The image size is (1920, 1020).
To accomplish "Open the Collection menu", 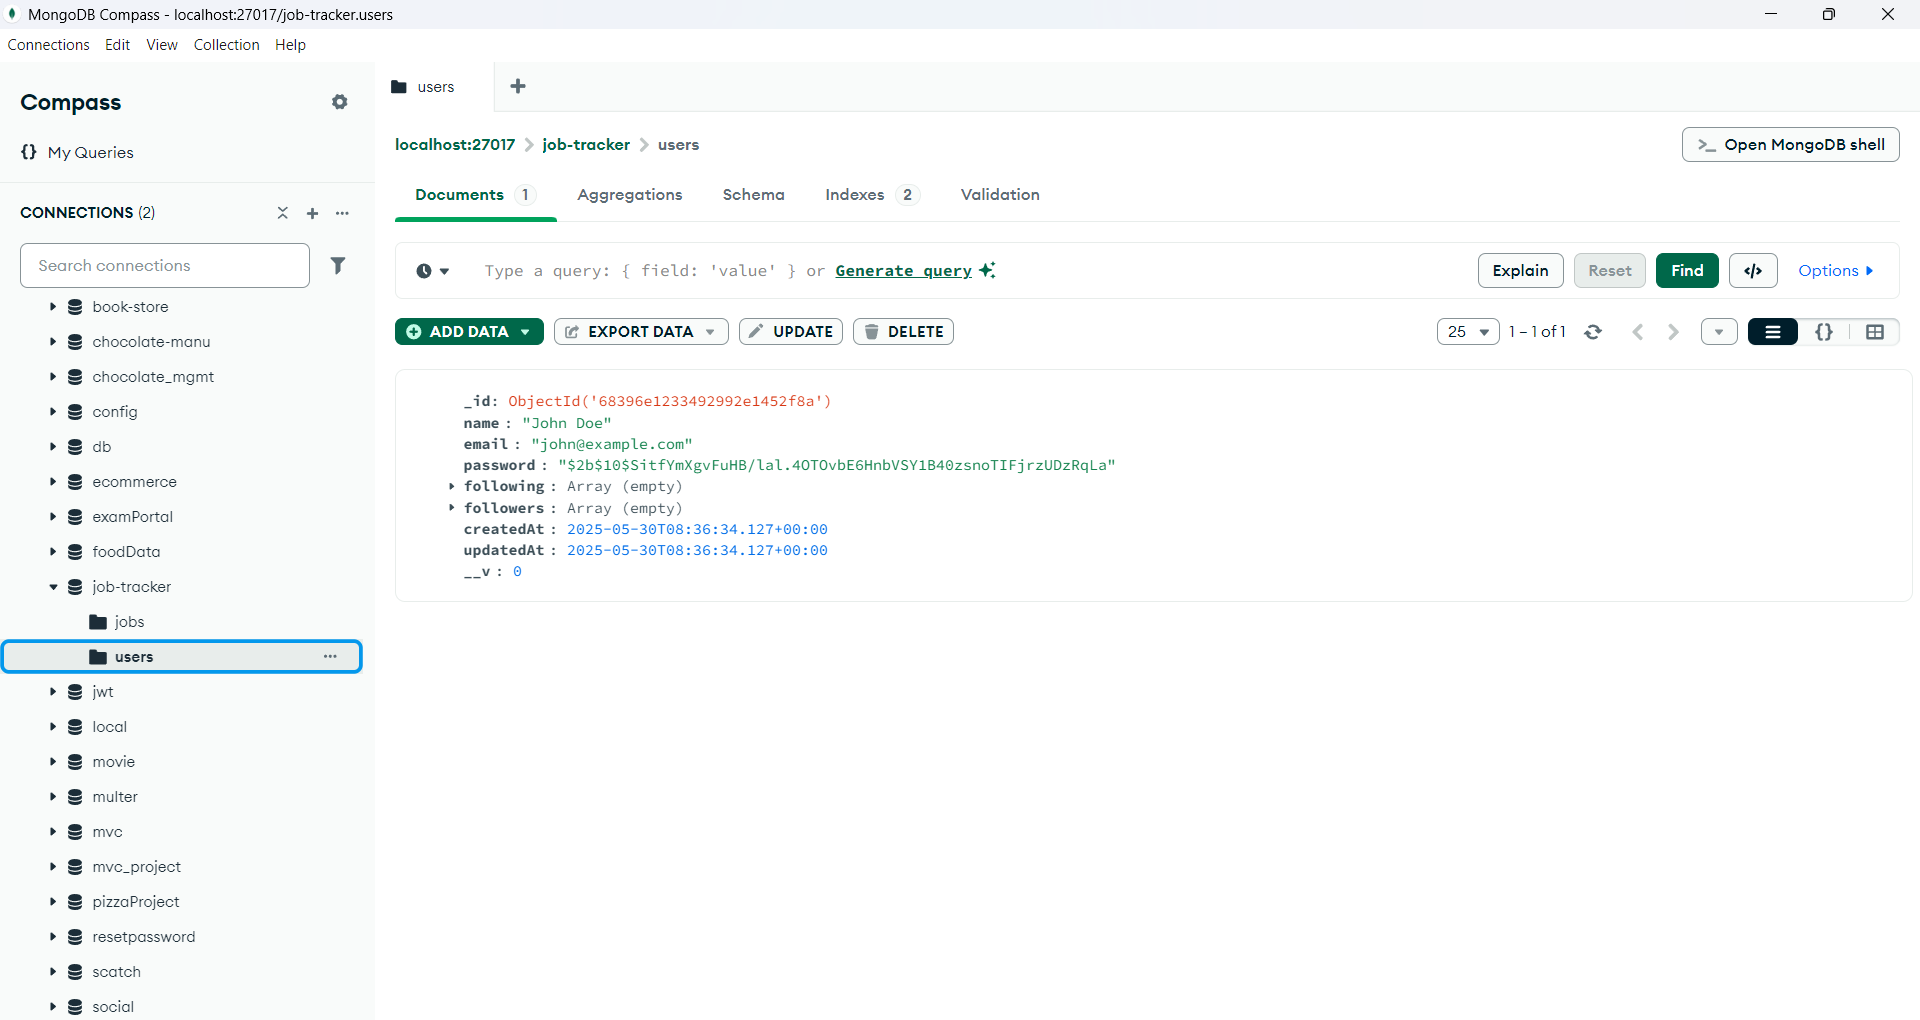I will point(226,45).
